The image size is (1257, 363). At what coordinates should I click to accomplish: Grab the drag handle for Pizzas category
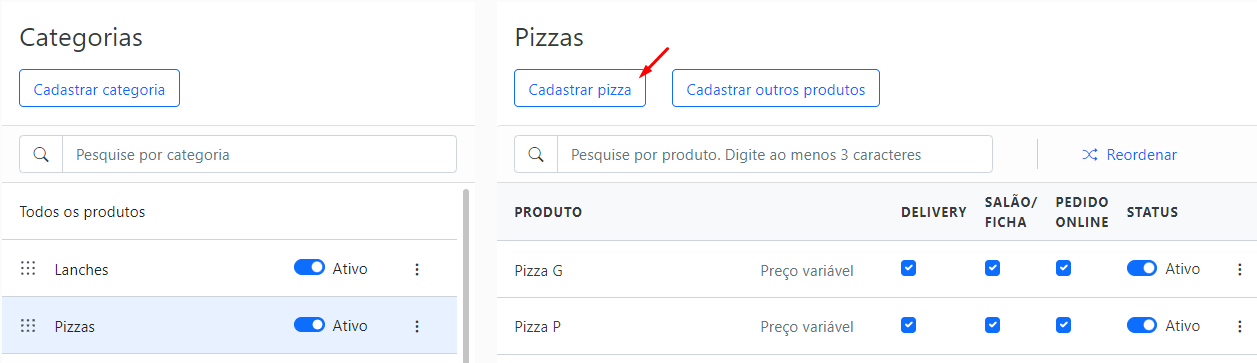(x=28, y=326)
